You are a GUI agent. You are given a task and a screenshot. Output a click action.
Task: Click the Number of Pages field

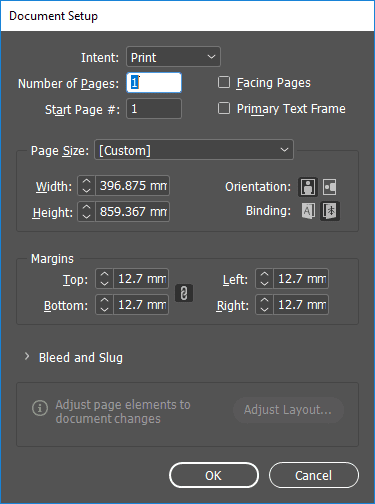[154, 83]
